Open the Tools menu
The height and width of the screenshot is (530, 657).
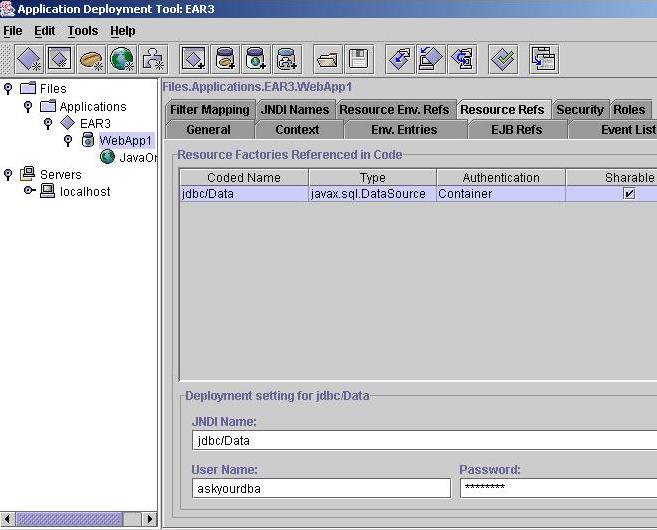point(83,31)
